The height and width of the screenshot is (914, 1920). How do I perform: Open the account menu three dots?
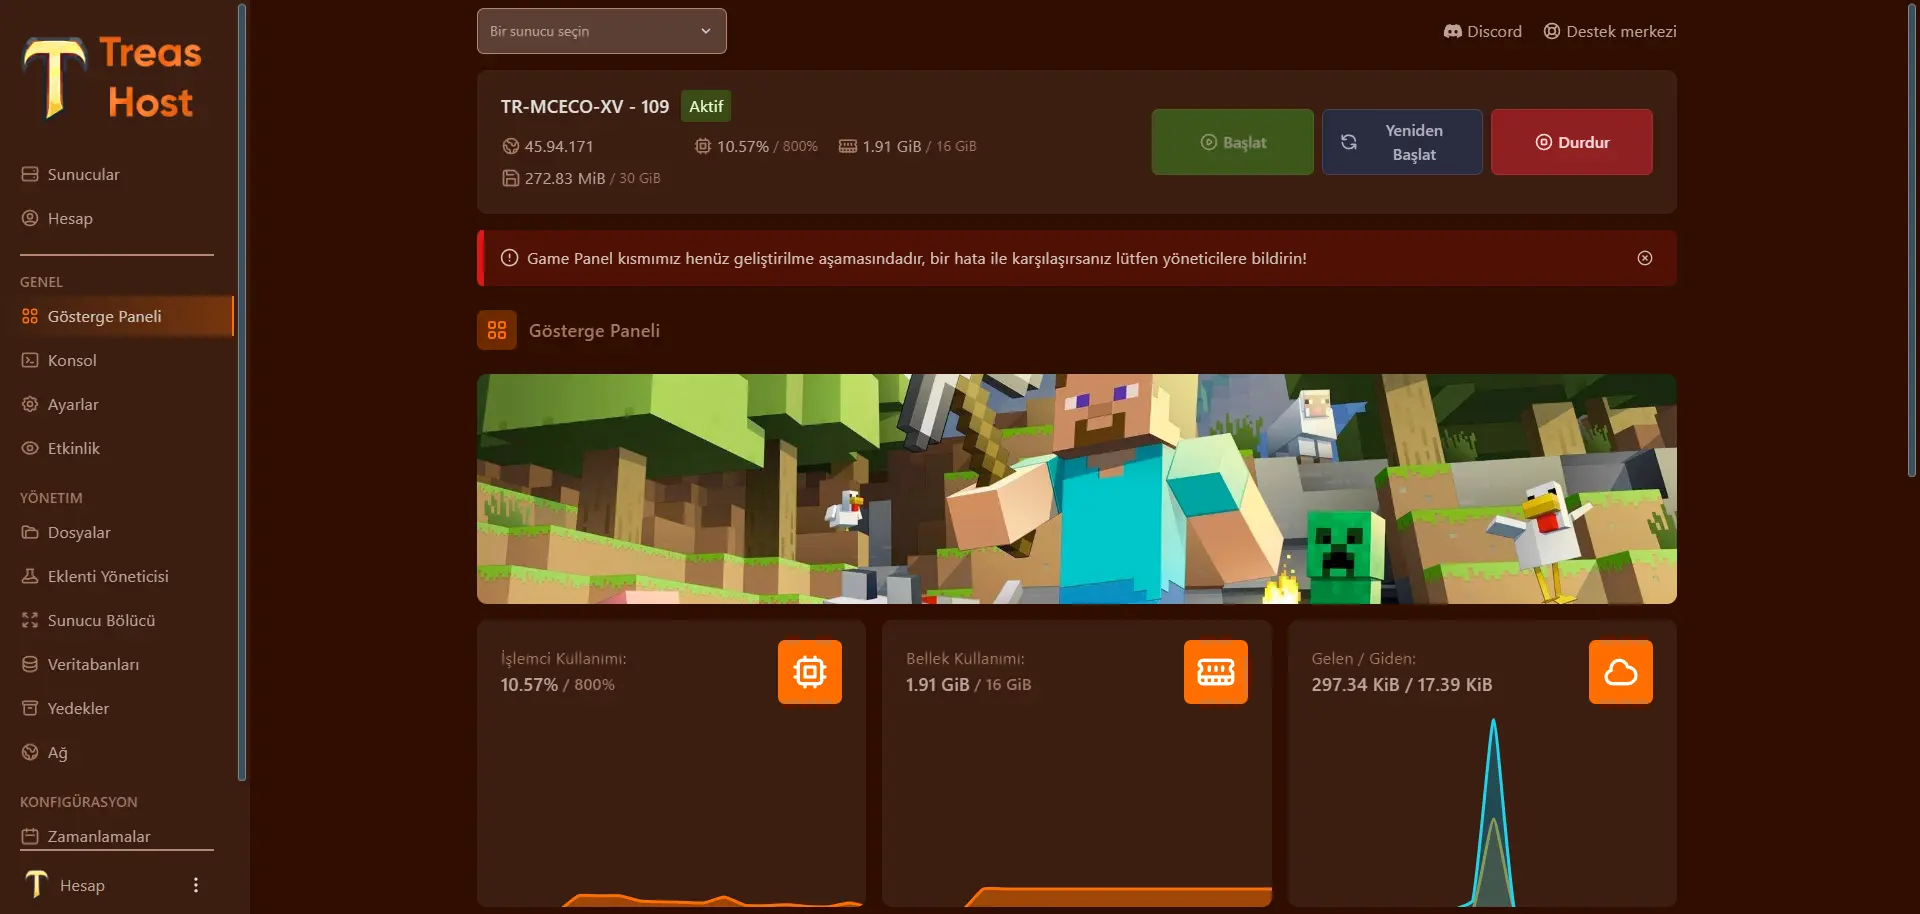pyautogui.click(x=196, y=885)
